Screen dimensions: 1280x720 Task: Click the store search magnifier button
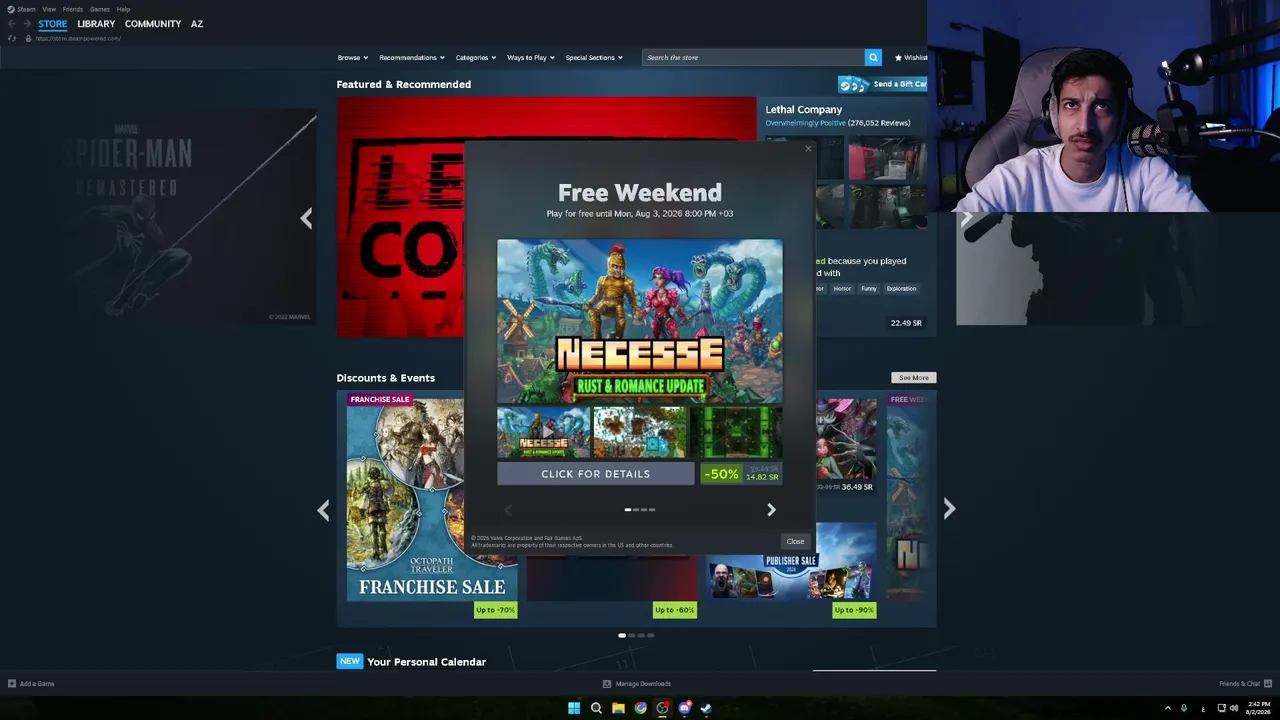click(873, 57)
